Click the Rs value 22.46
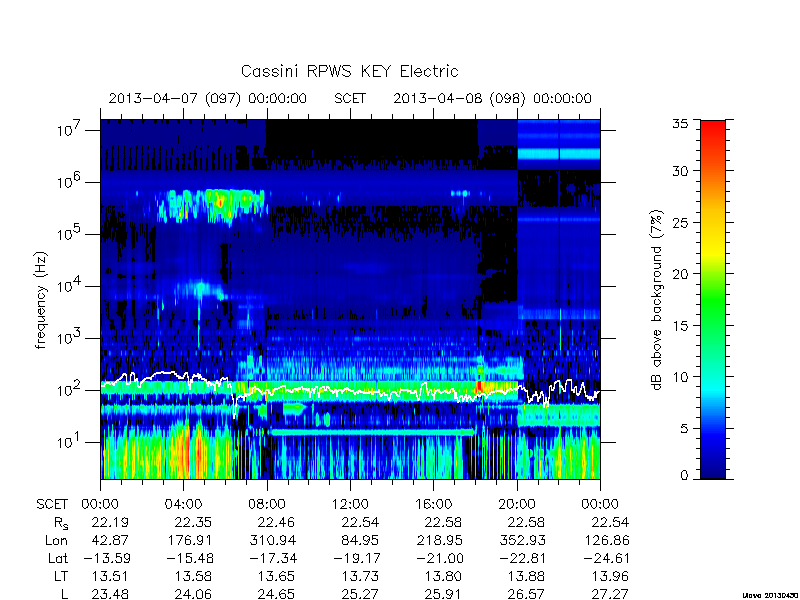Viewport: 800px width, 600px height. pos(276,522)
